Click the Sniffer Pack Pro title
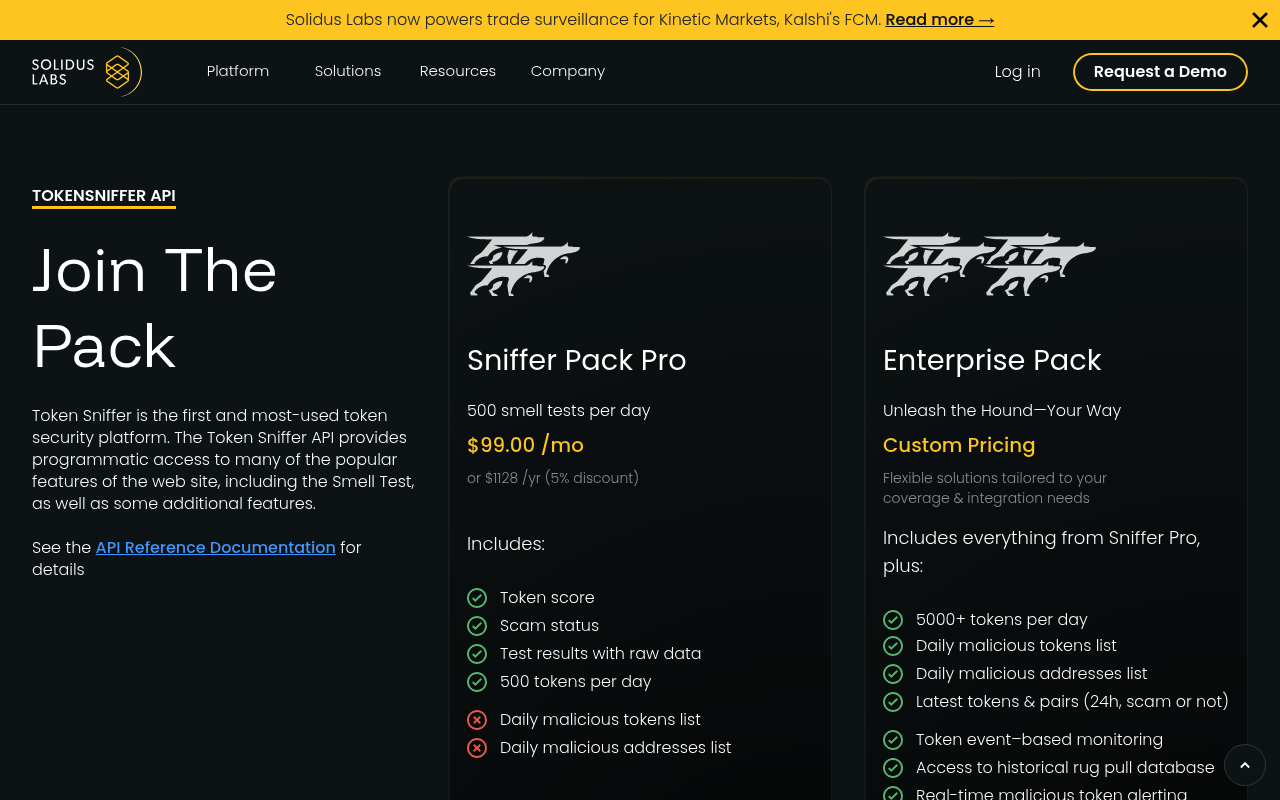This screenshot has width=1280, height=800. (577, 360)
